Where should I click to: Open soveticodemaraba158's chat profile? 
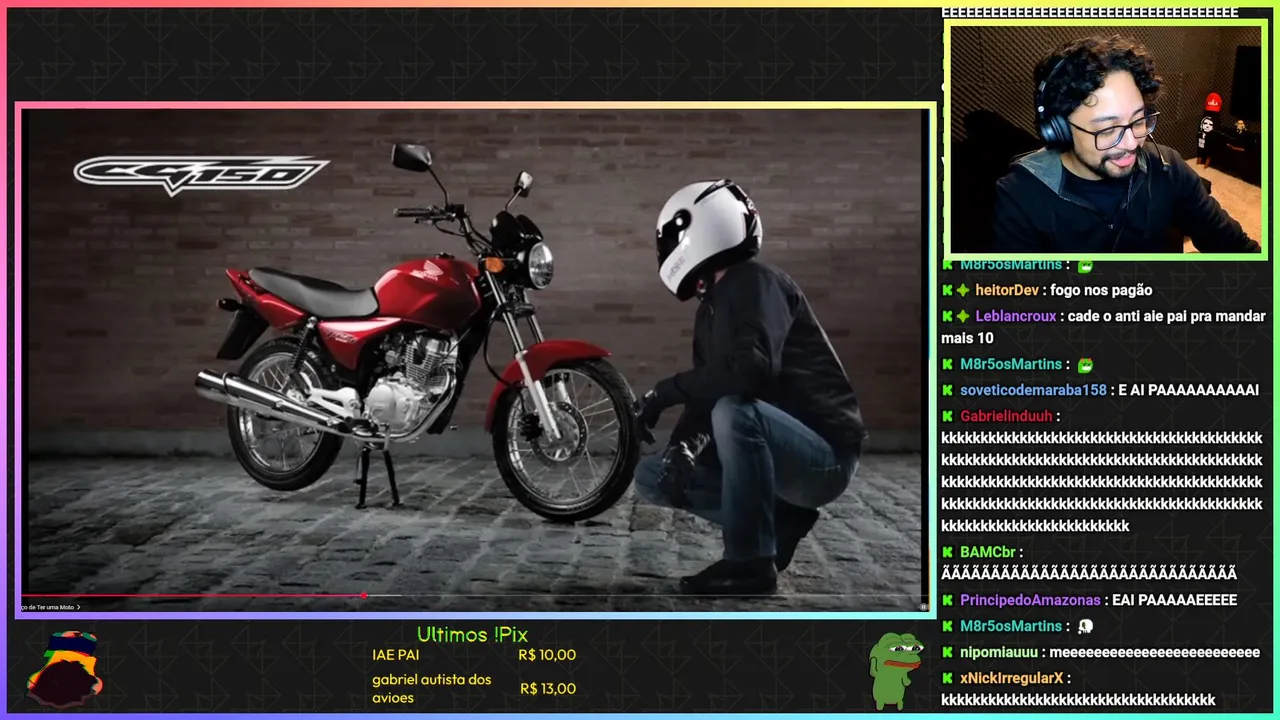1033,390
